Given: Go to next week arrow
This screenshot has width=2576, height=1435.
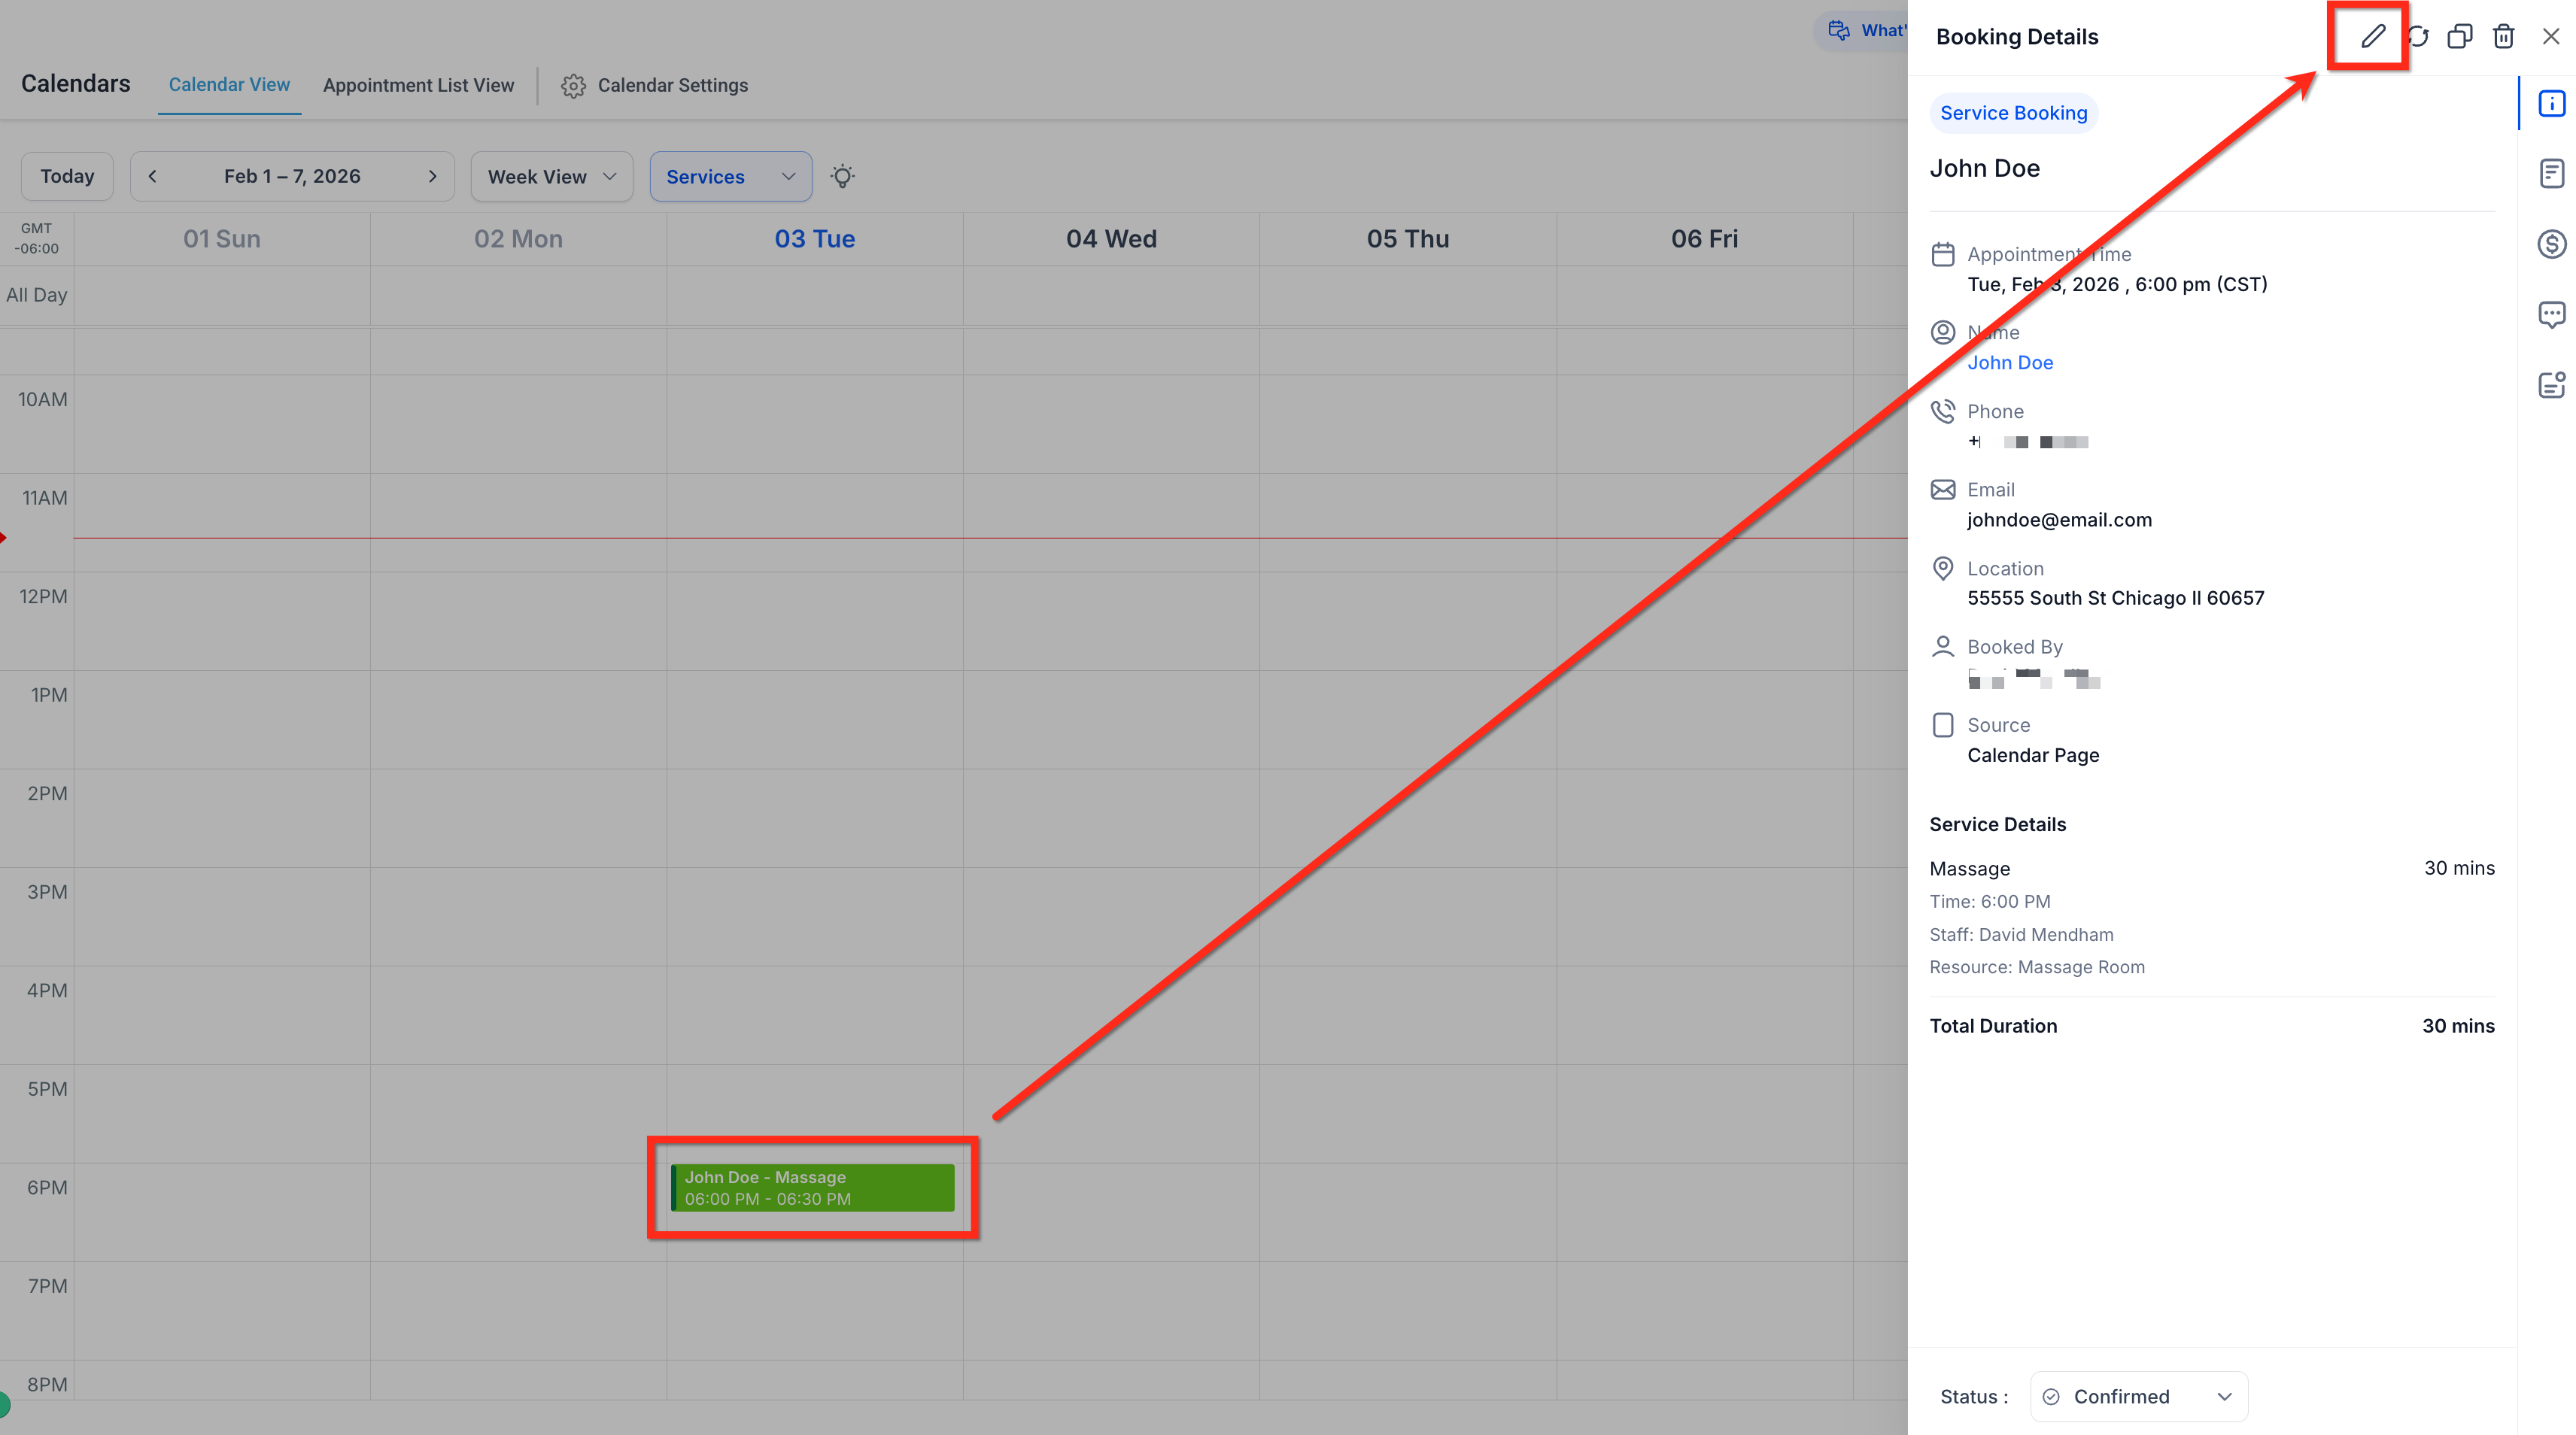Looking at the screenshot, I should point(432,177).
